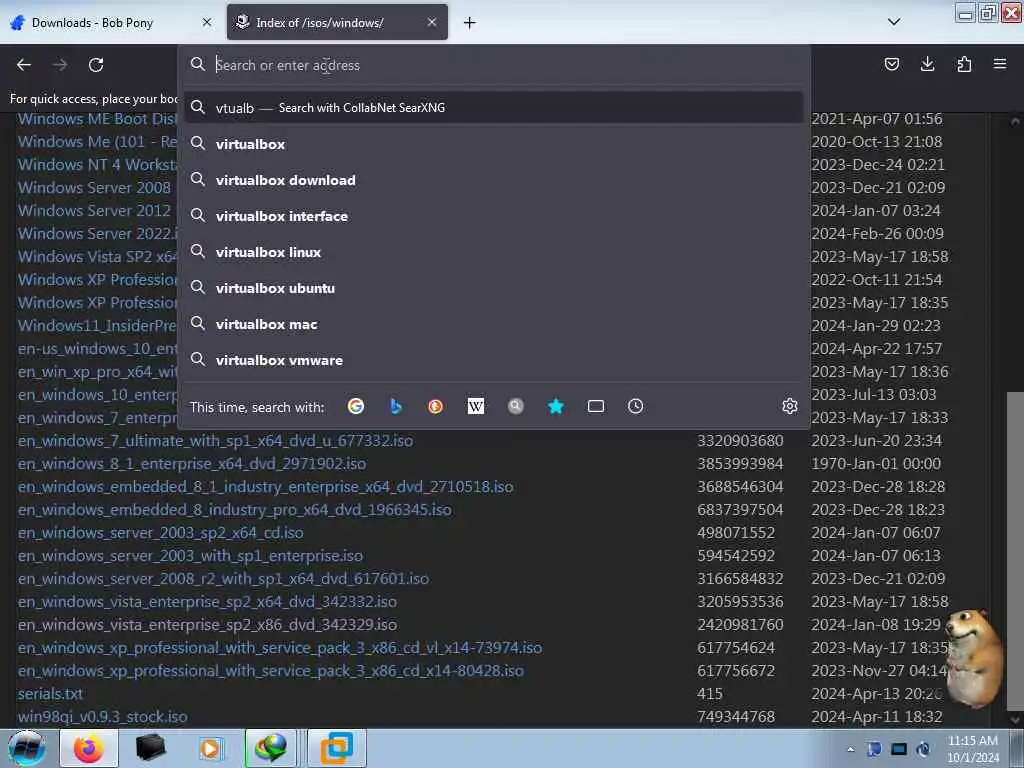Search this time with Bing
Screen dimensions: 1024x768
pyautogui.click(x=396, y=406)
